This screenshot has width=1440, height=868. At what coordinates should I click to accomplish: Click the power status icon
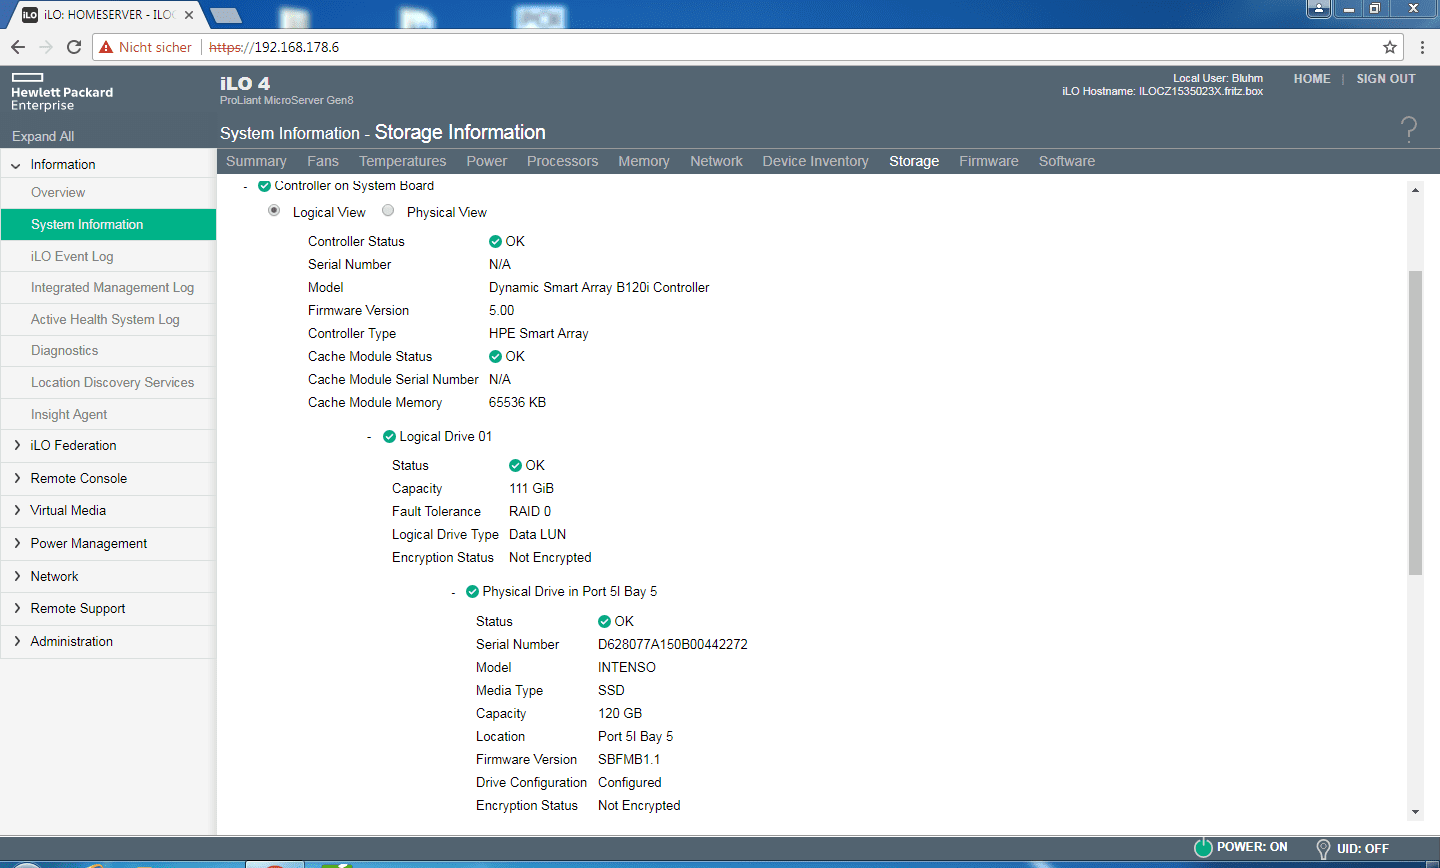(x=1203, y=848)
